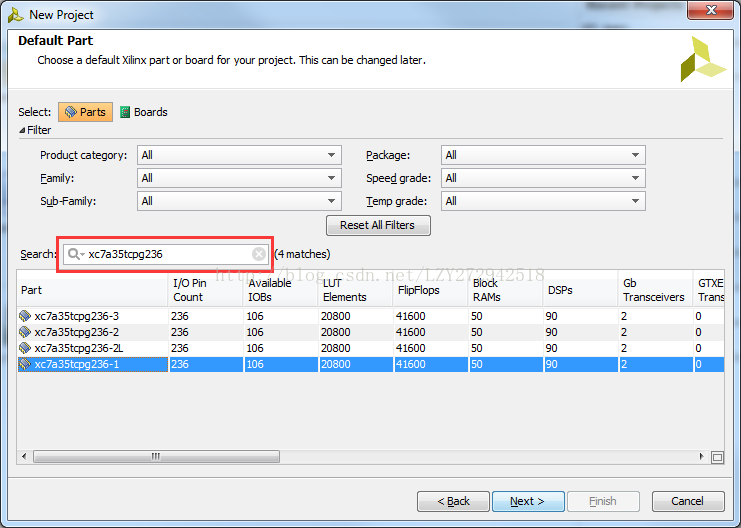This screenshot has height=528, width=741.
Task: Sort by the Block RAMs header
Action: click(506, 290)
